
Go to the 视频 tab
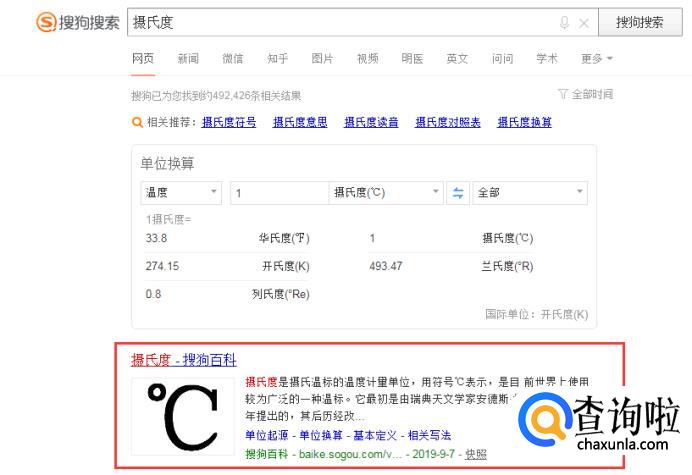click(368, 58)
